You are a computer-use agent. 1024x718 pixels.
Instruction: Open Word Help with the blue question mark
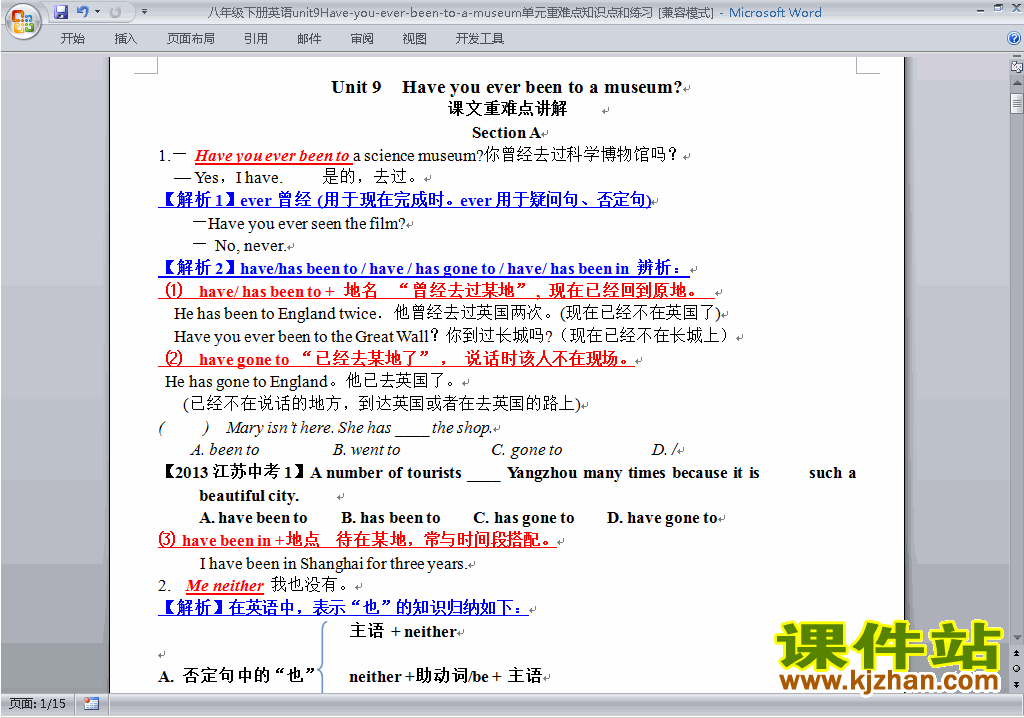(x=1014, y=38)
